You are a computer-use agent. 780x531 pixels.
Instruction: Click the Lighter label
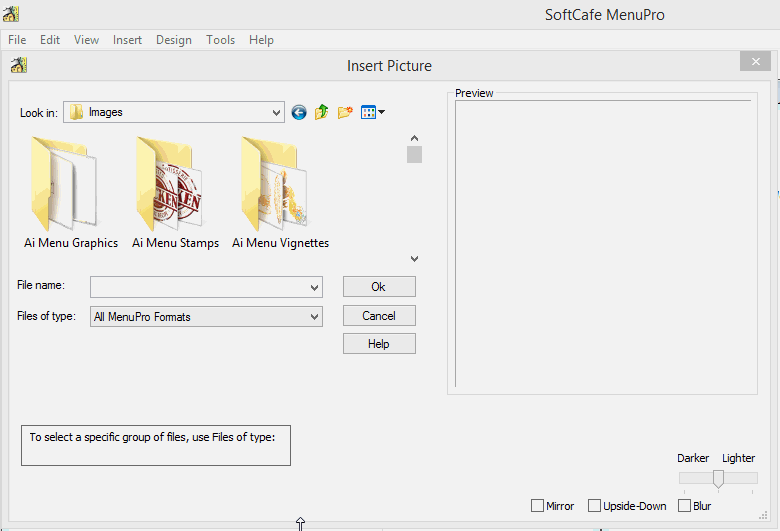click(738, 458)
